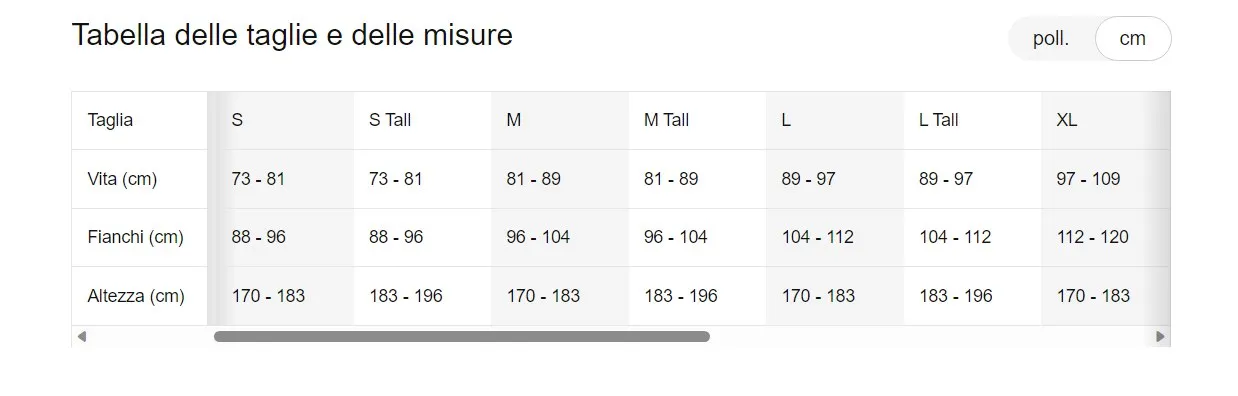Click the M Tall column header
This screenshot has height=396, width=1238.
coord(667,120)
